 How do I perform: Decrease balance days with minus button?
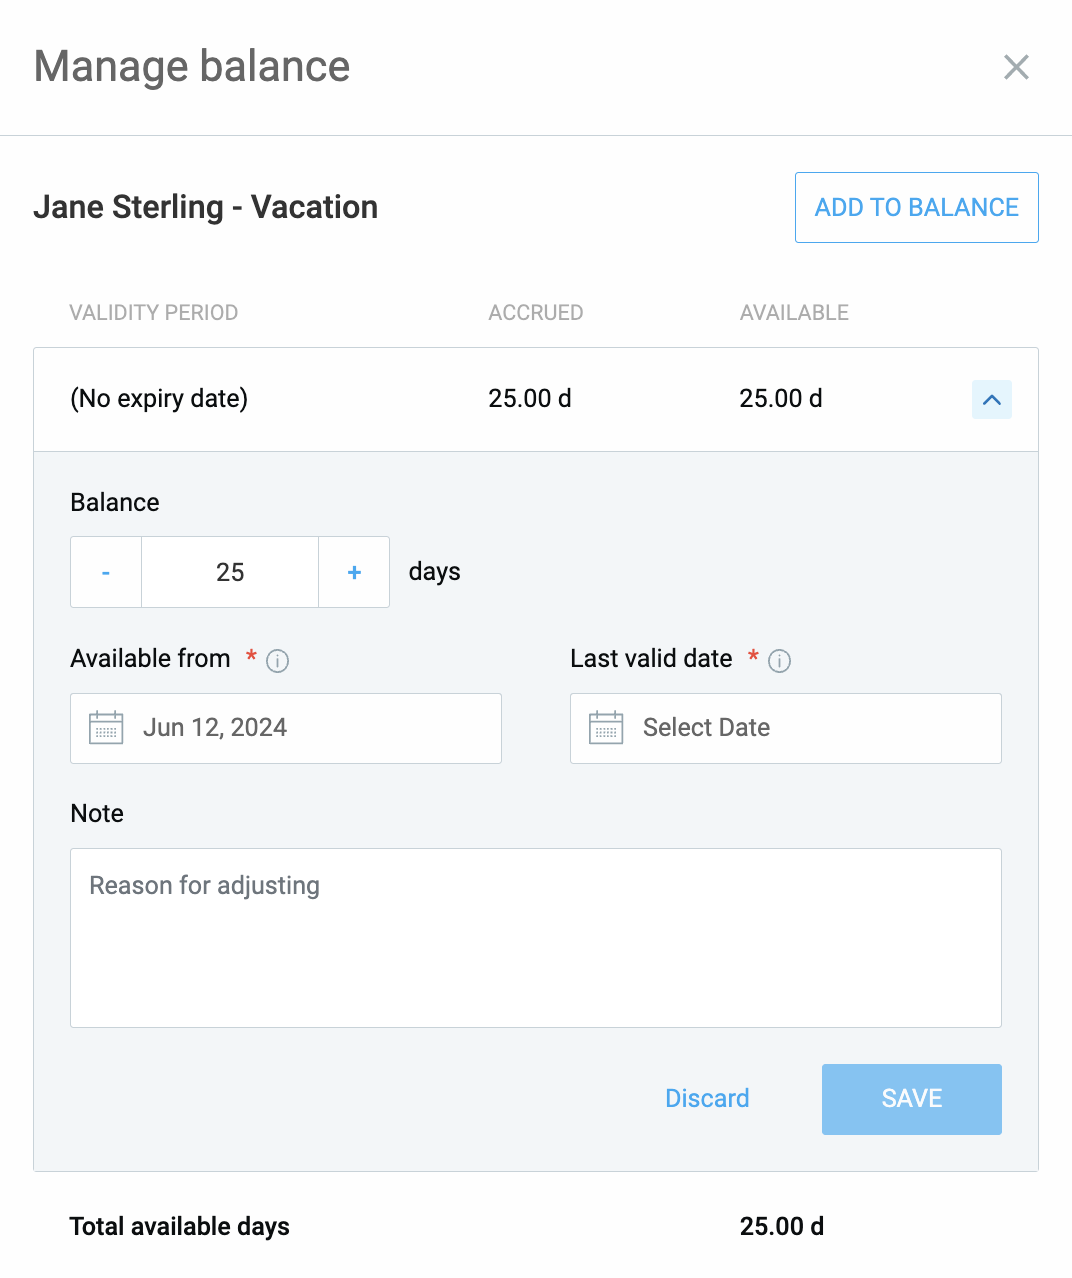point(106,572)
